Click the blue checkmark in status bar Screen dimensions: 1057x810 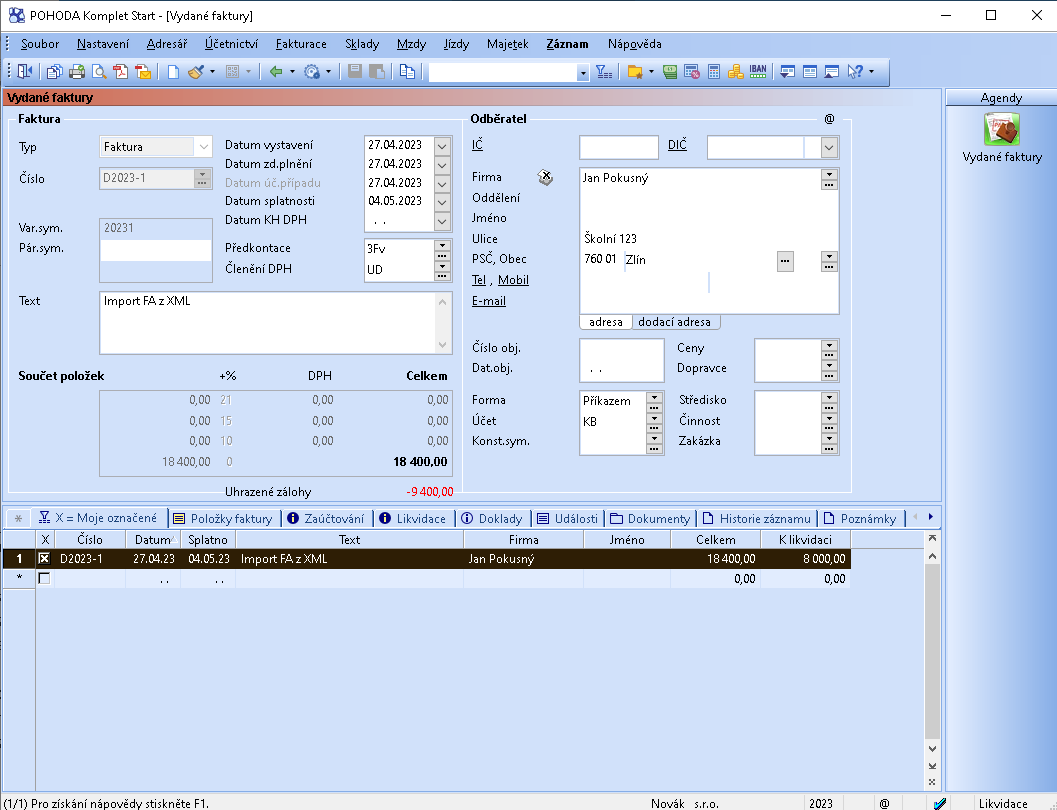[x=940, y=803]
